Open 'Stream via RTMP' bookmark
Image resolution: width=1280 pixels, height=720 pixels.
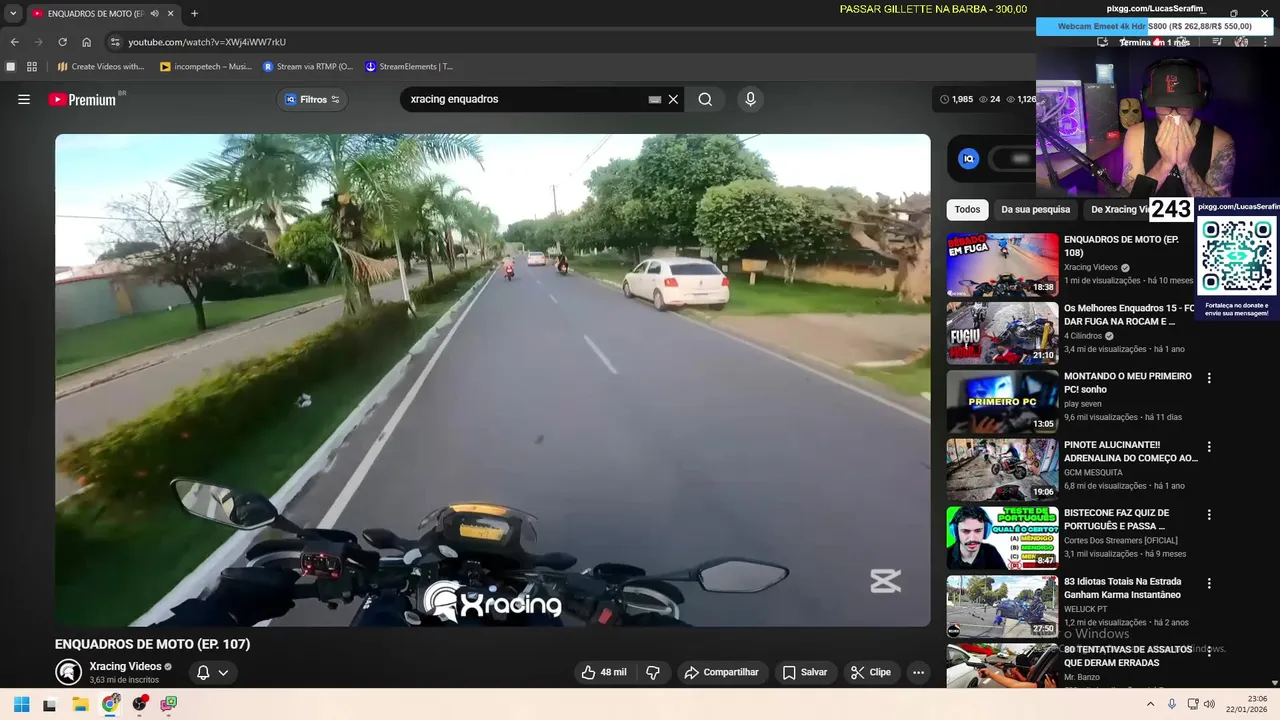point(308,67)
